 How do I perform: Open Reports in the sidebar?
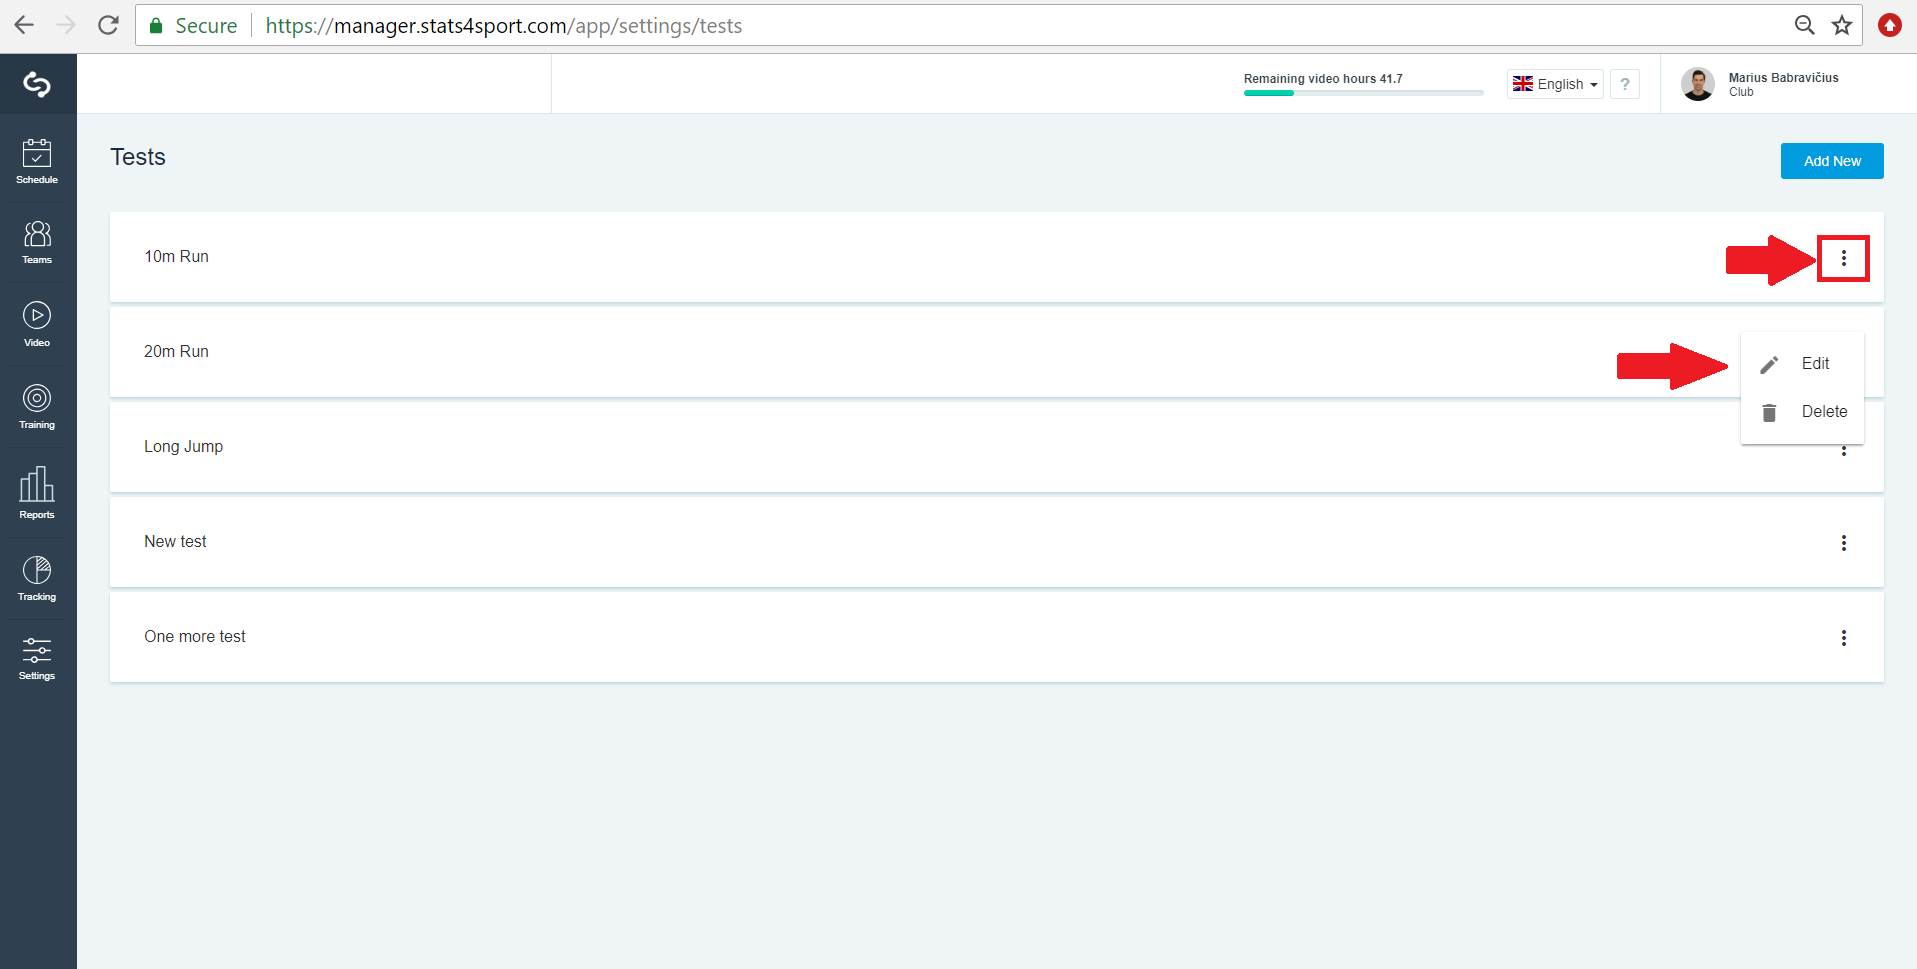click(x=37, y=492)
